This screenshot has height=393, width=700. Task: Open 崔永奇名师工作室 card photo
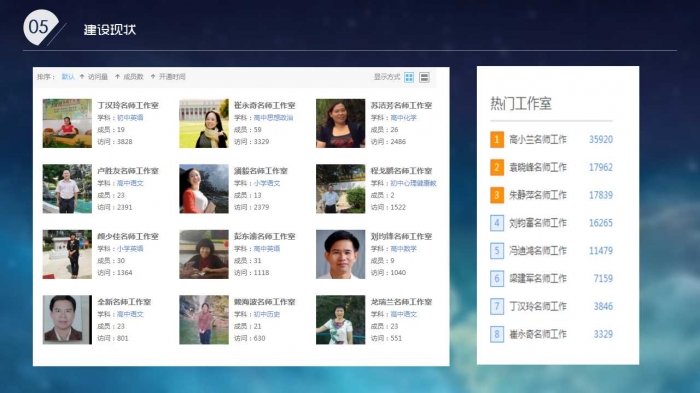click(x=204, y=123)
